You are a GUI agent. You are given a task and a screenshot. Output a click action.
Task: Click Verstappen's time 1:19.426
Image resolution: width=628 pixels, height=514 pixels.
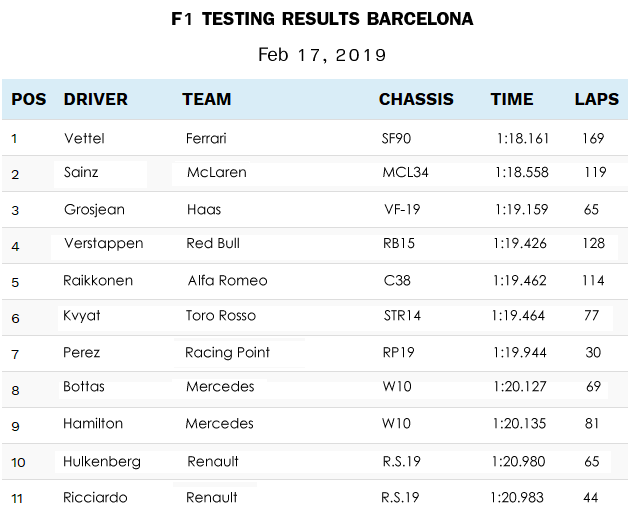point(520,243)
